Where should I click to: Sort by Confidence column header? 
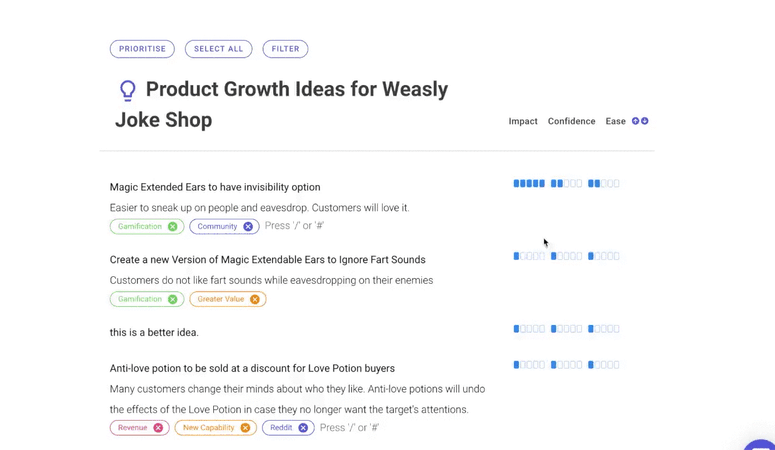click(571, 121)
